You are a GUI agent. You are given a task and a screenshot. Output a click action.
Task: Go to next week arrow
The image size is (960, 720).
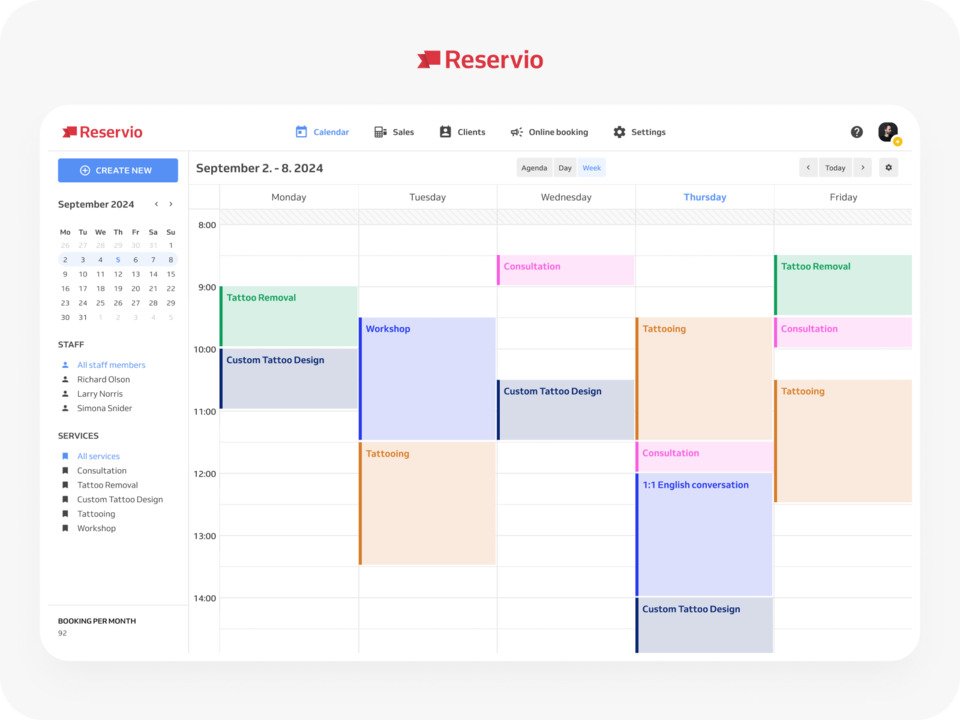click(862, 168)
